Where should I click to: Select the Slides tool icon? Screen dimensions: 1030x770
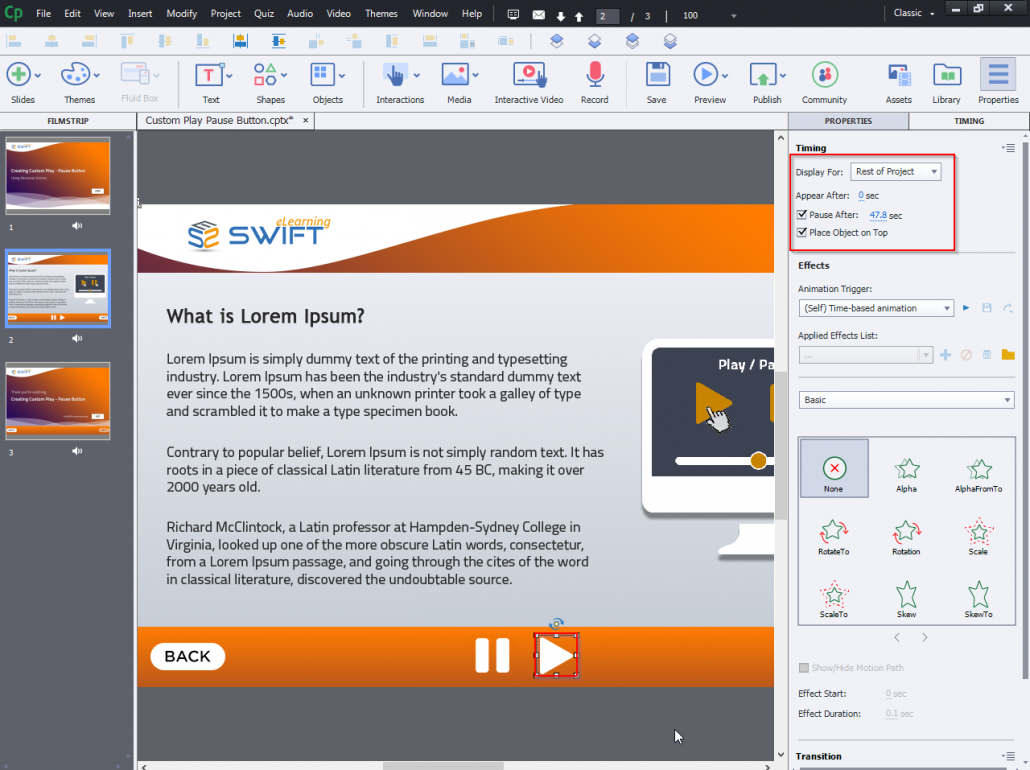click(20, 74)
